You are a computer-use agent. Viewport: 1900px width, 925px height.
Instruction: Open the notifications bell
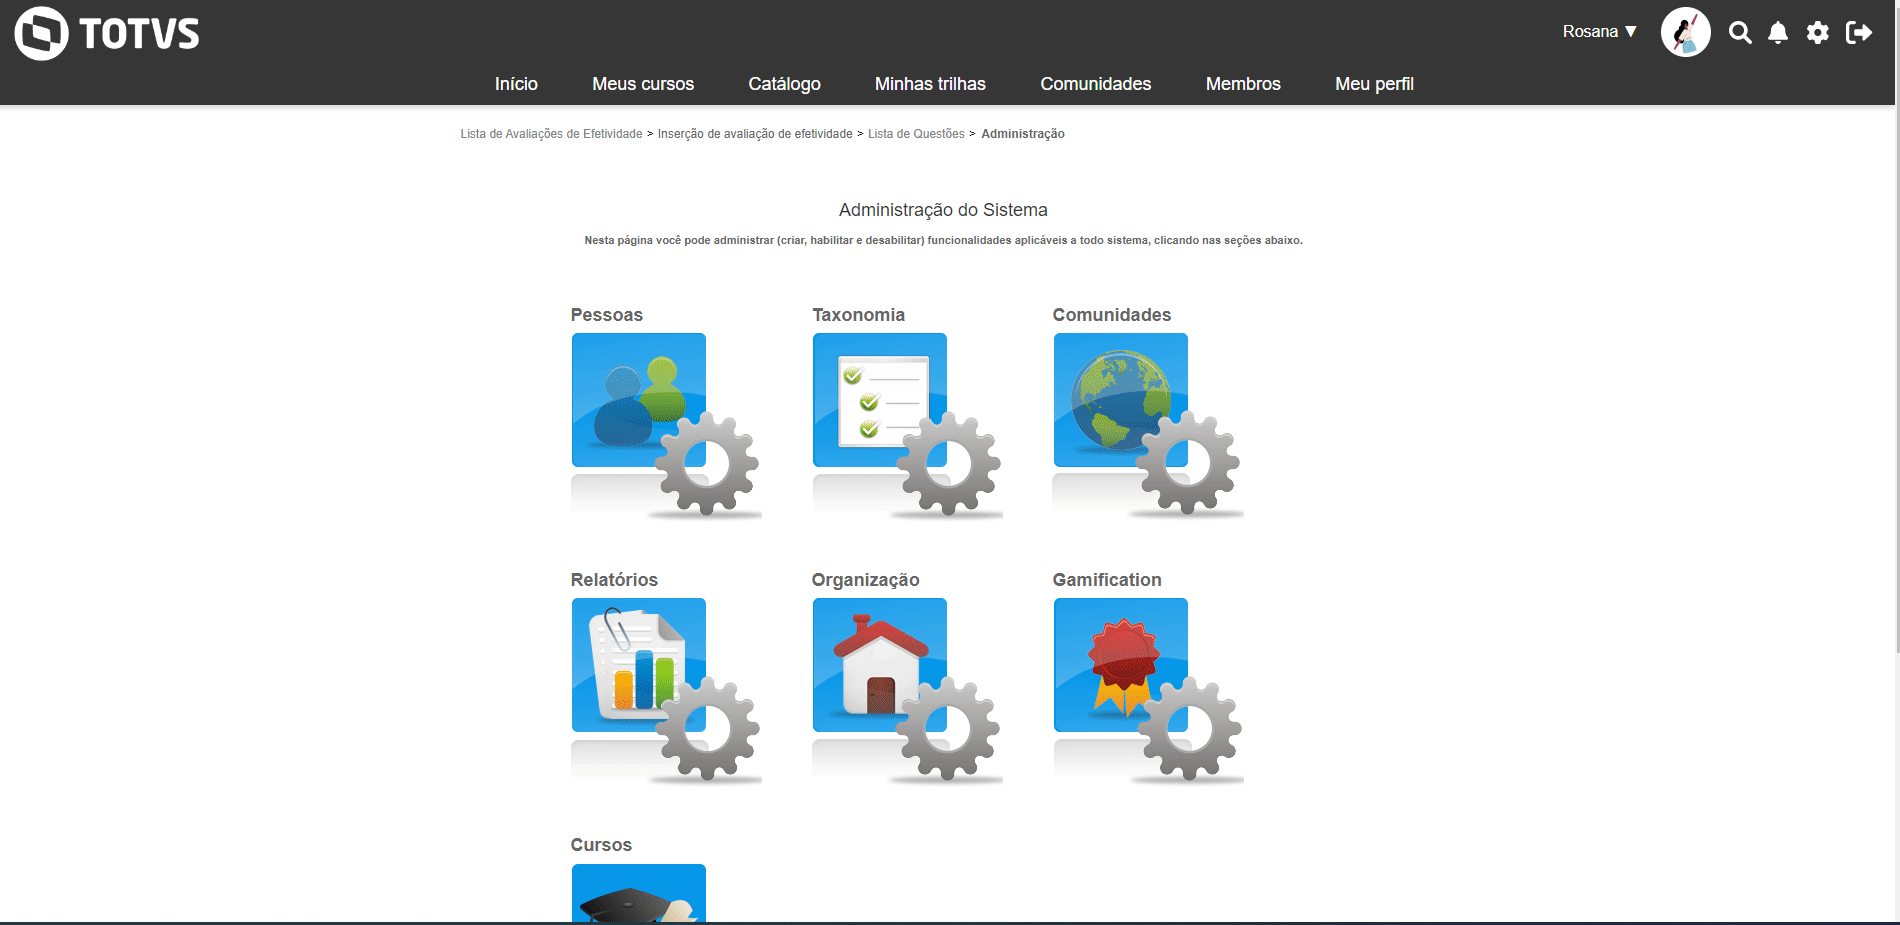1778,33
